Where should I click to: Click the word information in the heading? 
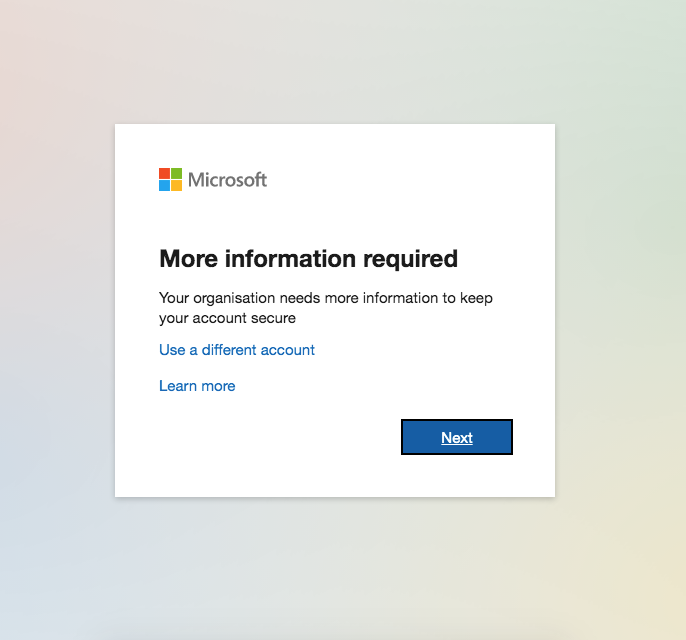click(x=290, y=259)
